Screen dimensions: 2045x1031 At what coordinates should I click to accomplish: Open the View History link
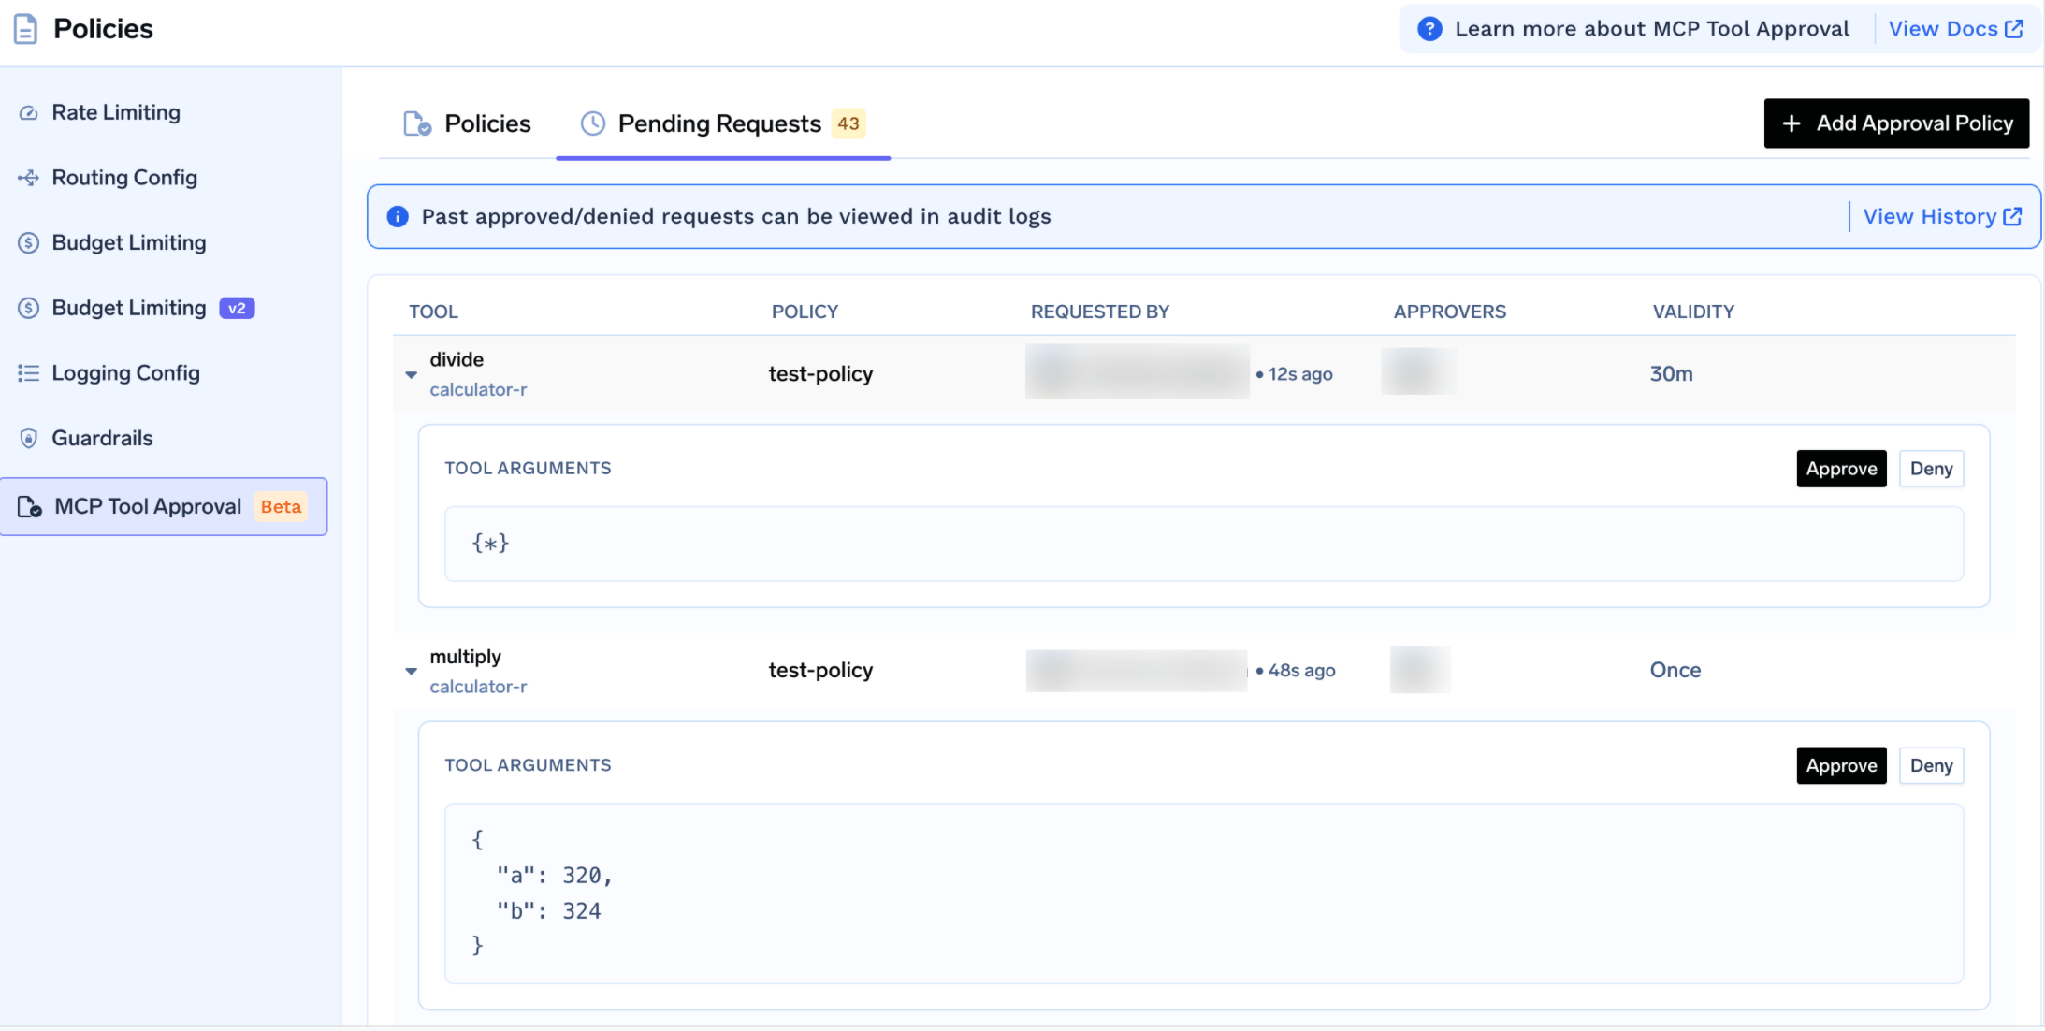tap(1942, 216)
